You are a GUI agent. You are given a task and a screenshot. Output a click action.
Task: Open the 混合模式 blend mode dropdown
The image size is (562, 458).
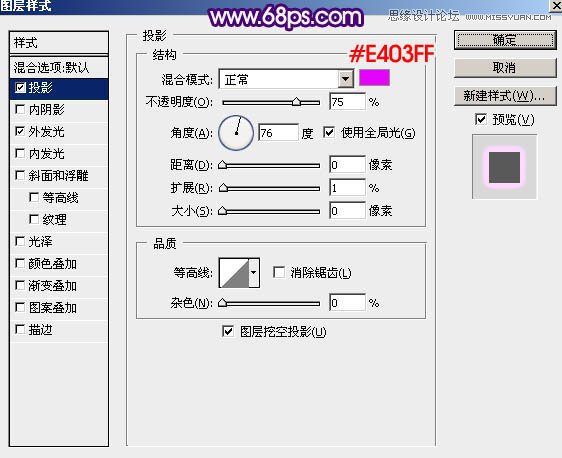(x=346, y=79)
